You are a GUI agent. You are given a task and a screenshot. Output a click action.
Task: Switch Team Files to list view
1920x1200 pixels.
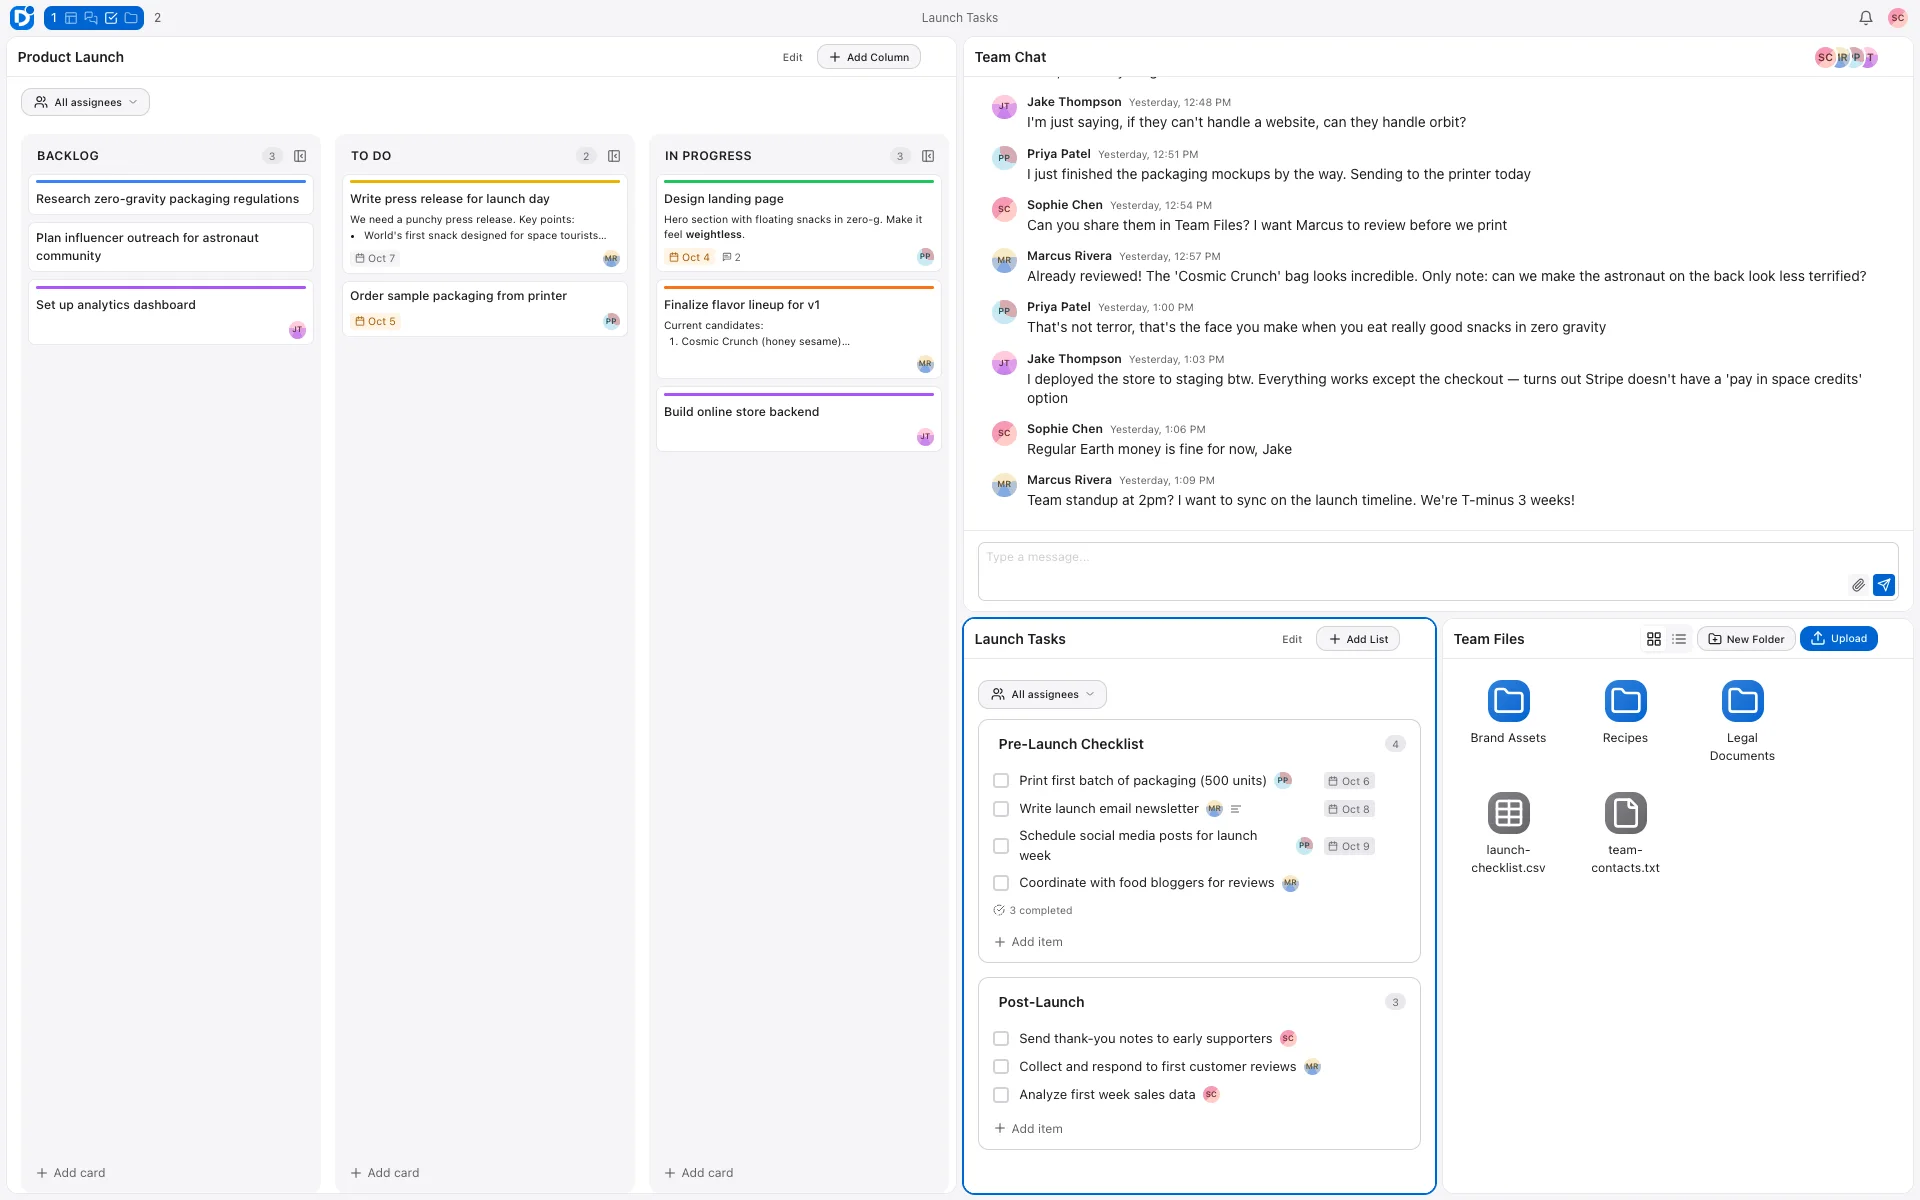click(1679, 639)
